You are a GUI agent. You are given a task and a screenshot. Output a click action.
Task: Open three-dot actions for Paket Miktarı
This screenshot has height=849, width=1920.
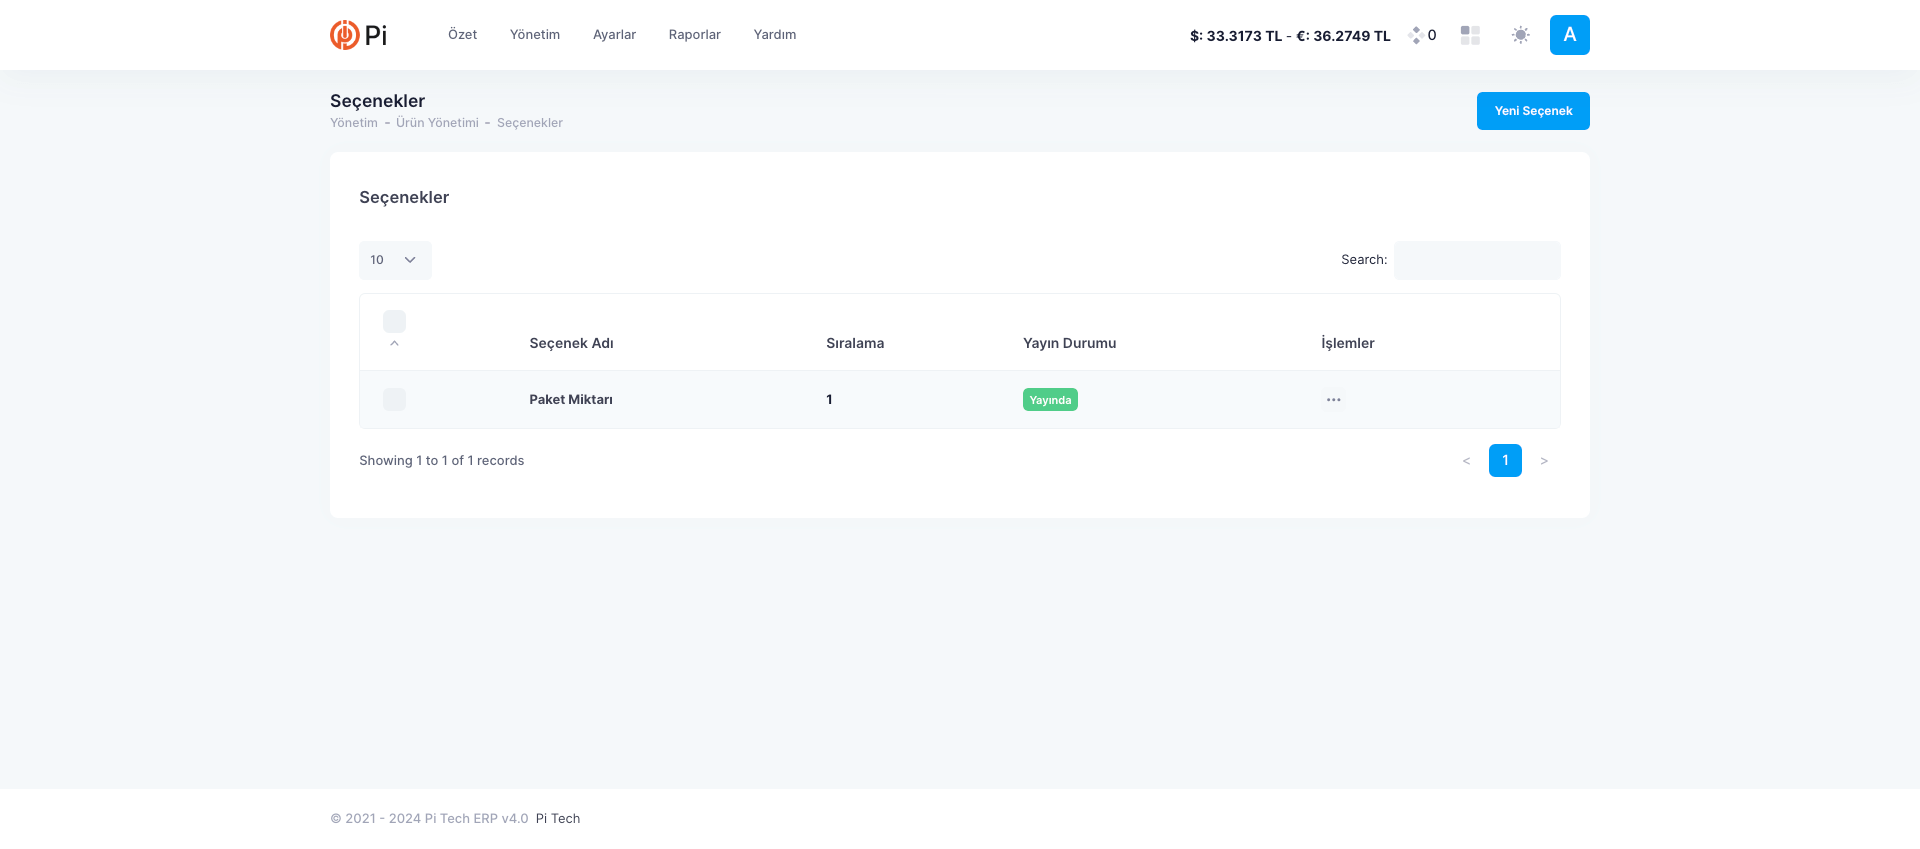click(1333, 400)
